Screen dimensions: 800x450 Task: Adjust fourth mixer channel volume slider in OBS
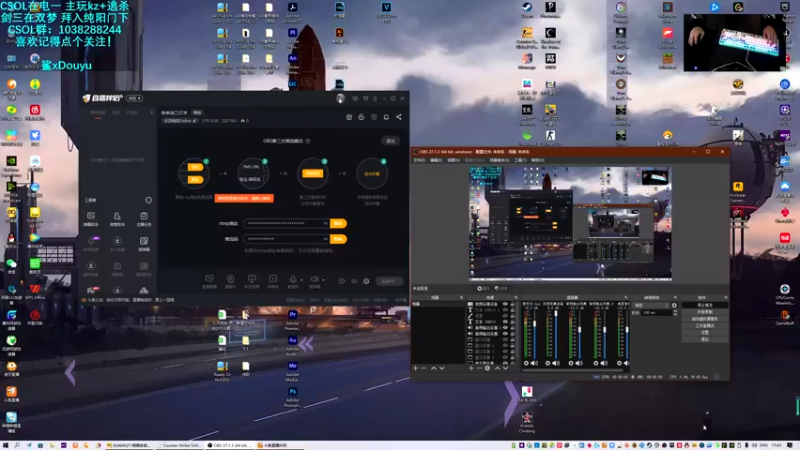[x=605, y=334]
